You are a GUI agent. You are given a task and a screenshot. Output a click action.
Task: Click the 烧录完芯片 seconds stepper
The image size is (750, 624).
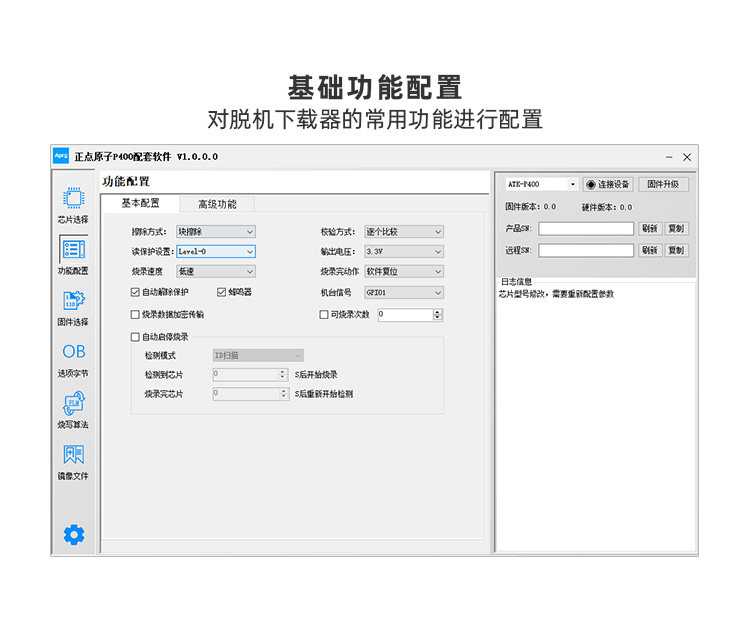[284, 394]
